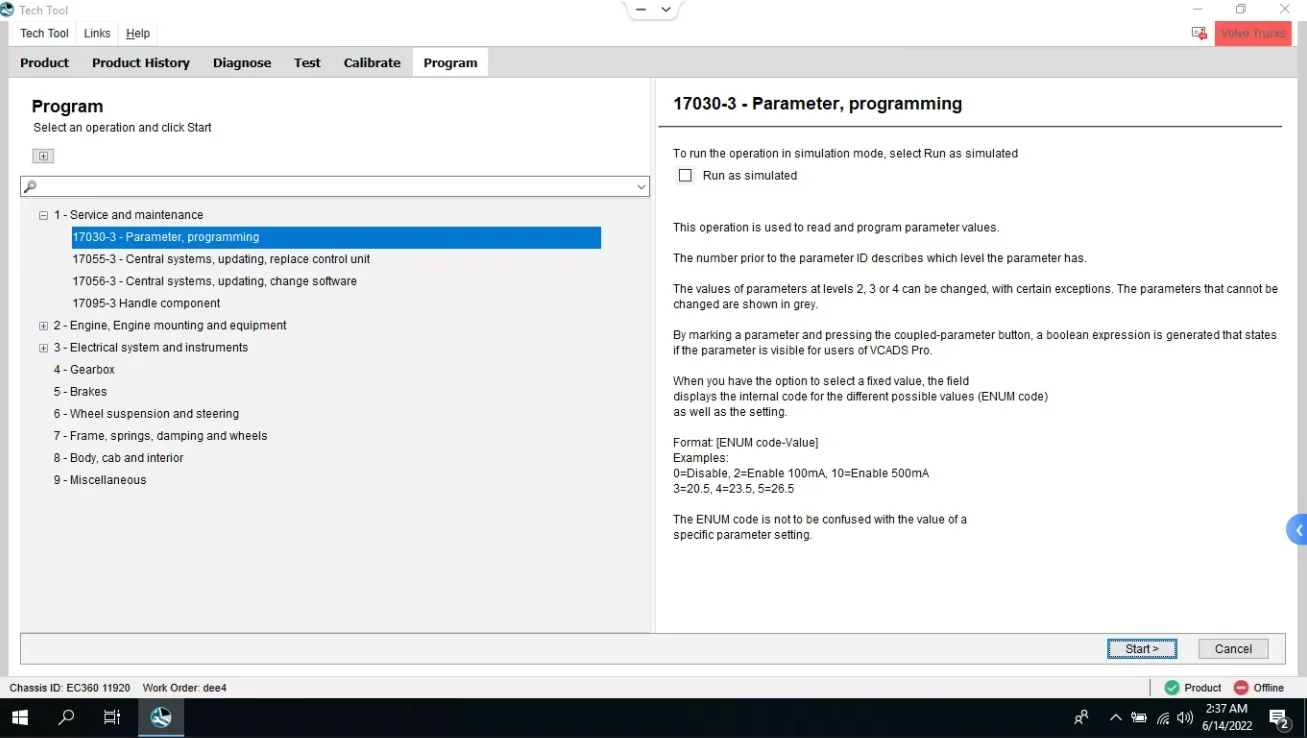
Task: Open Windows Task View icon
Action: (112, 717)
